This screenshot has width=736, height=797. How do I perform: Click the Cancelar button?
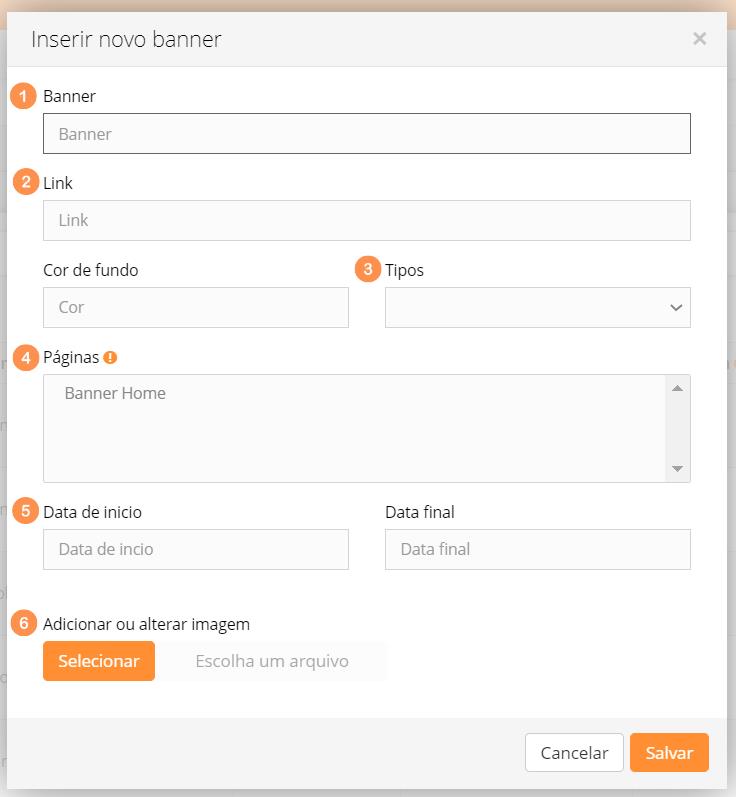(x=574, y=753)
